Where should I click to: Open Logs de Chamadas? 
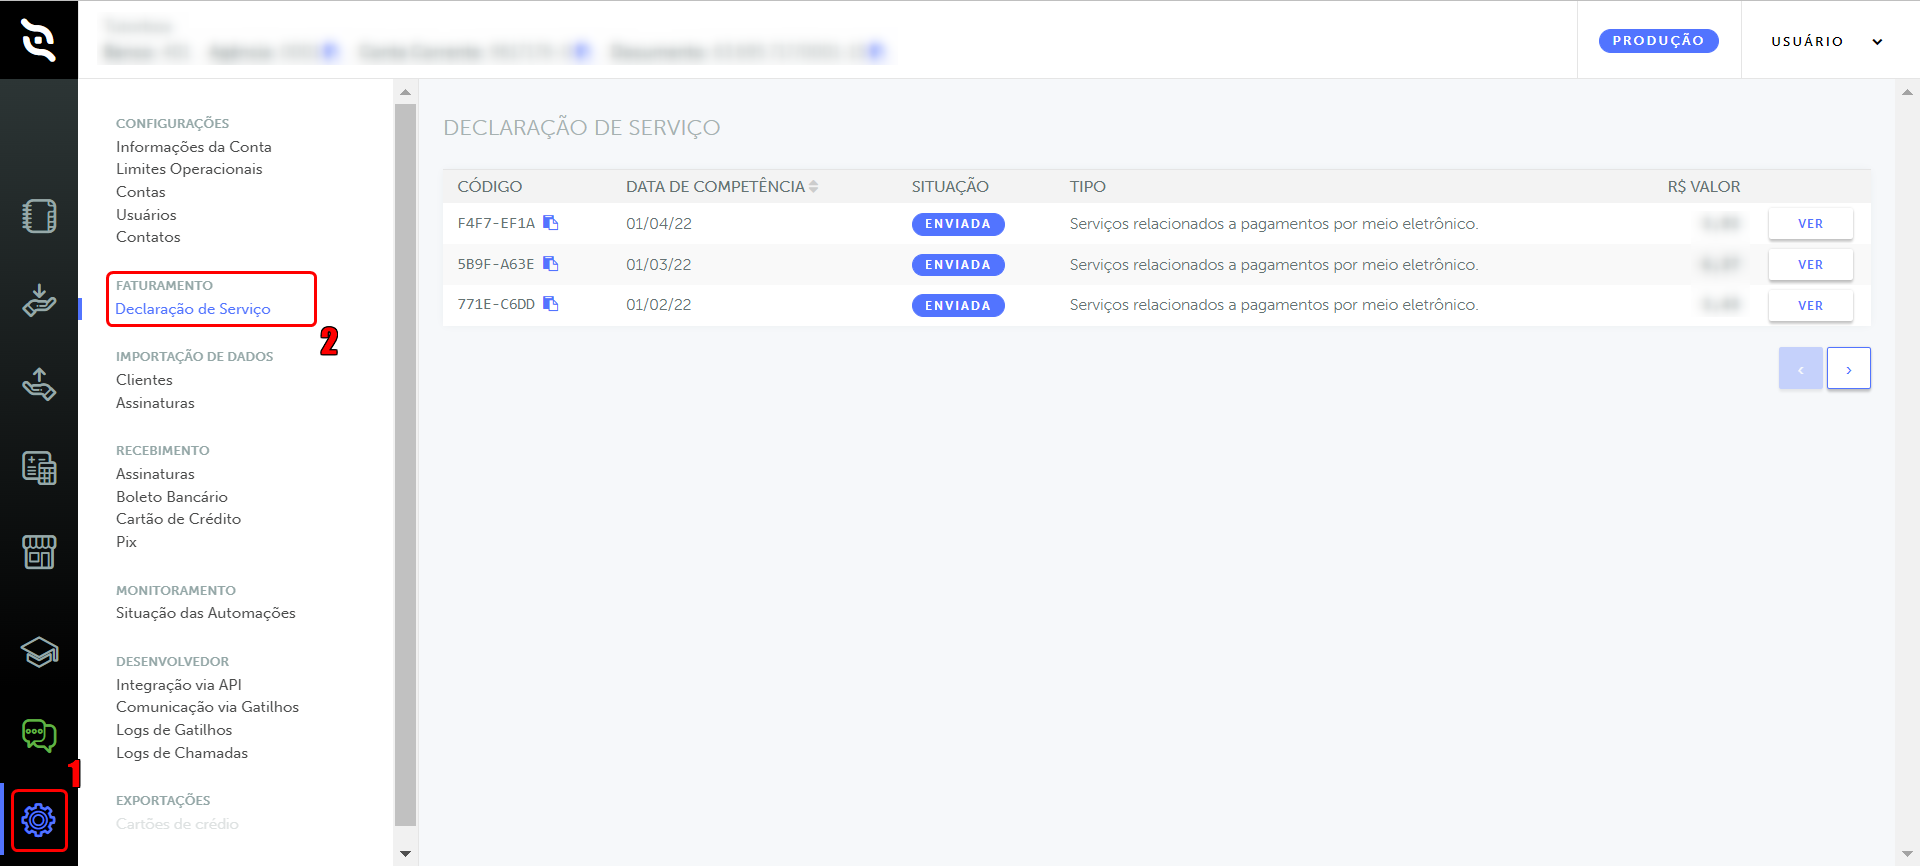[182, 753]
